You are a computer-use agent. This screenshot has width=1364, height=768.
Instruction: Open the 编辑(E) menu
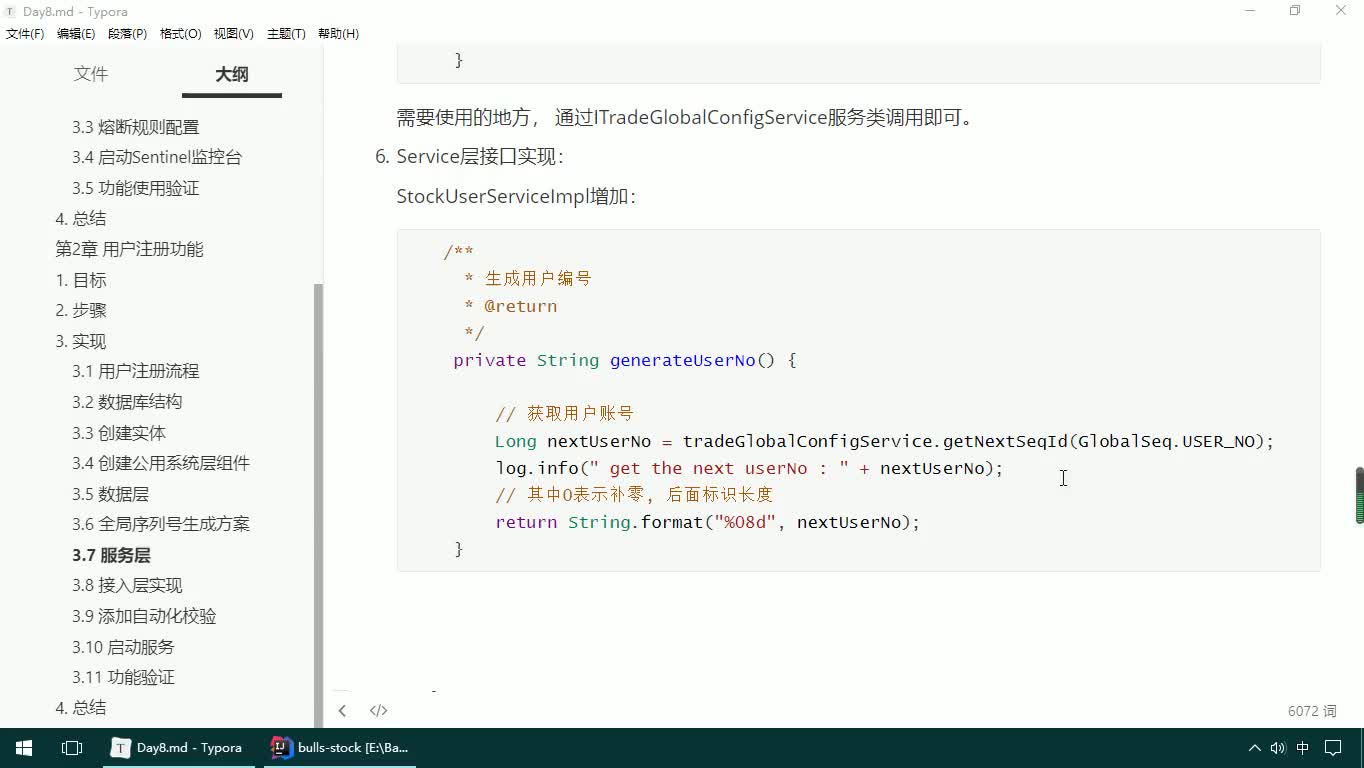pos(76,34)
